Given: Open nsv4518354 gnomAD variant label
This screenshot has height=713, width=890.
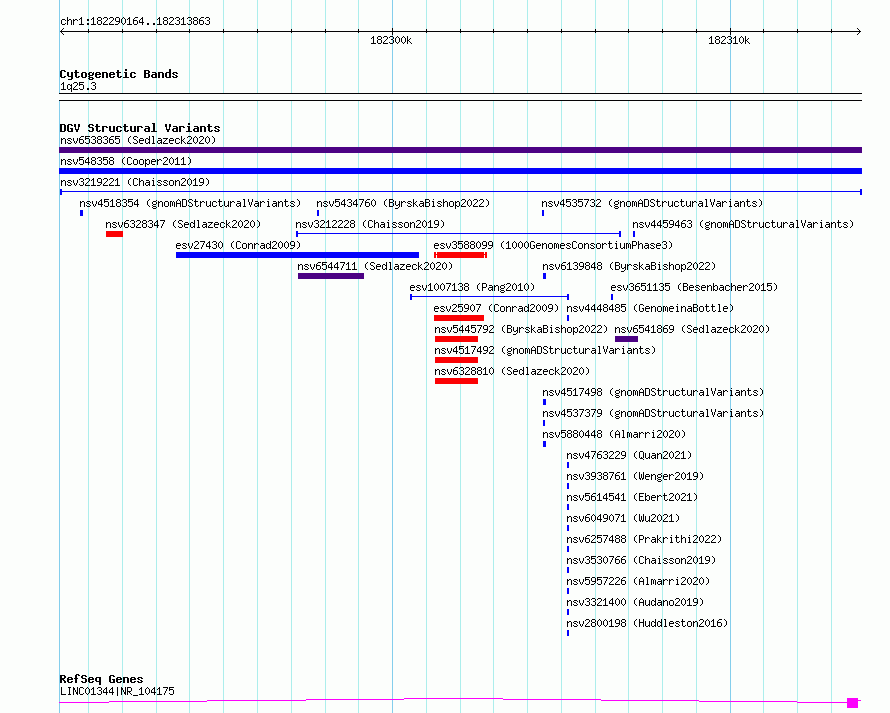Looking at the screenshot, I should (x=190, y=203).
